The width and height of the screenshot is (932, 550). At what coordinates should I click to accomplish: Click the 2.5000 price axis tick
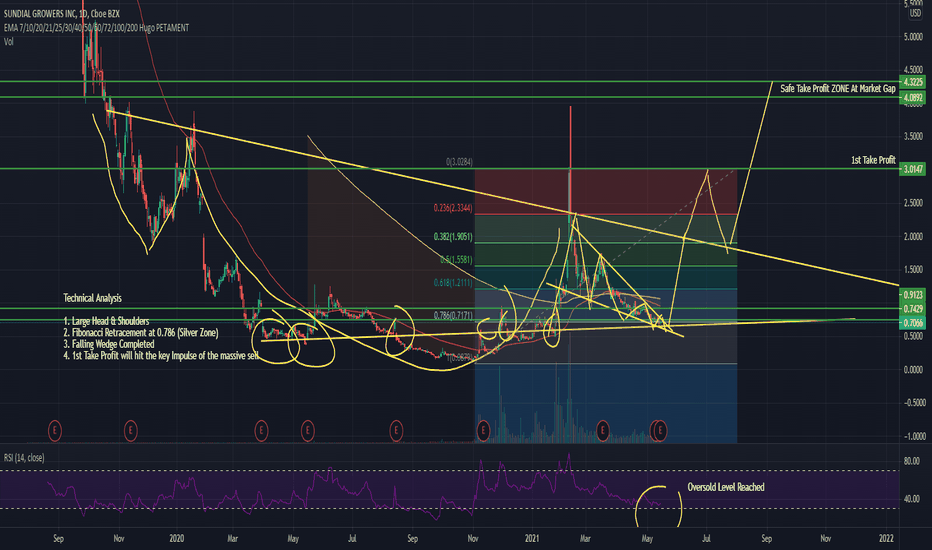[x=913, y=203]
